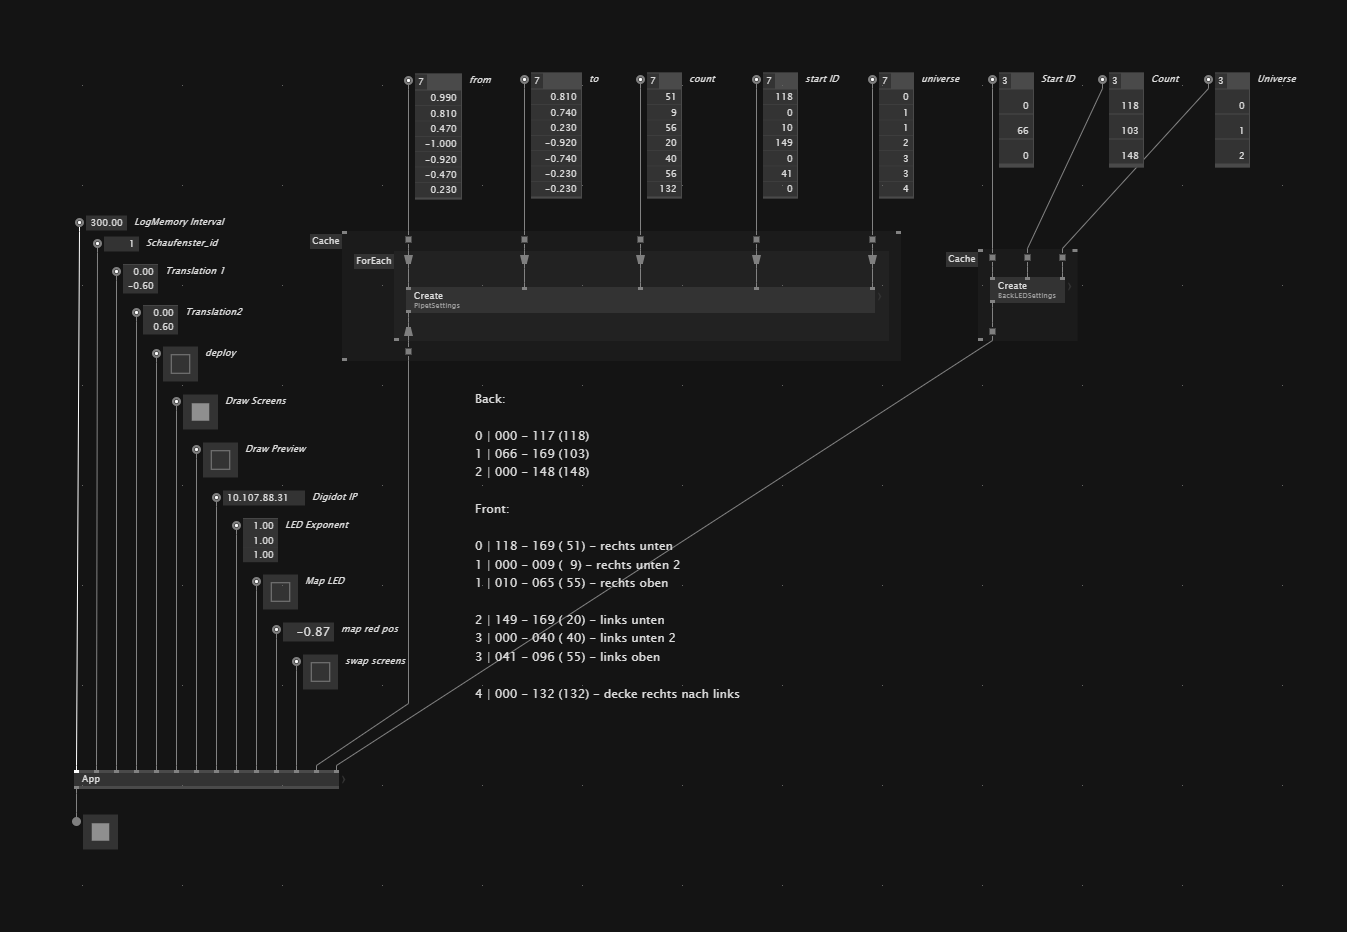
Task: Click the pin circle of the 'Start ID' IOBox
Action: pyautogui.click(x=992, y=80)
